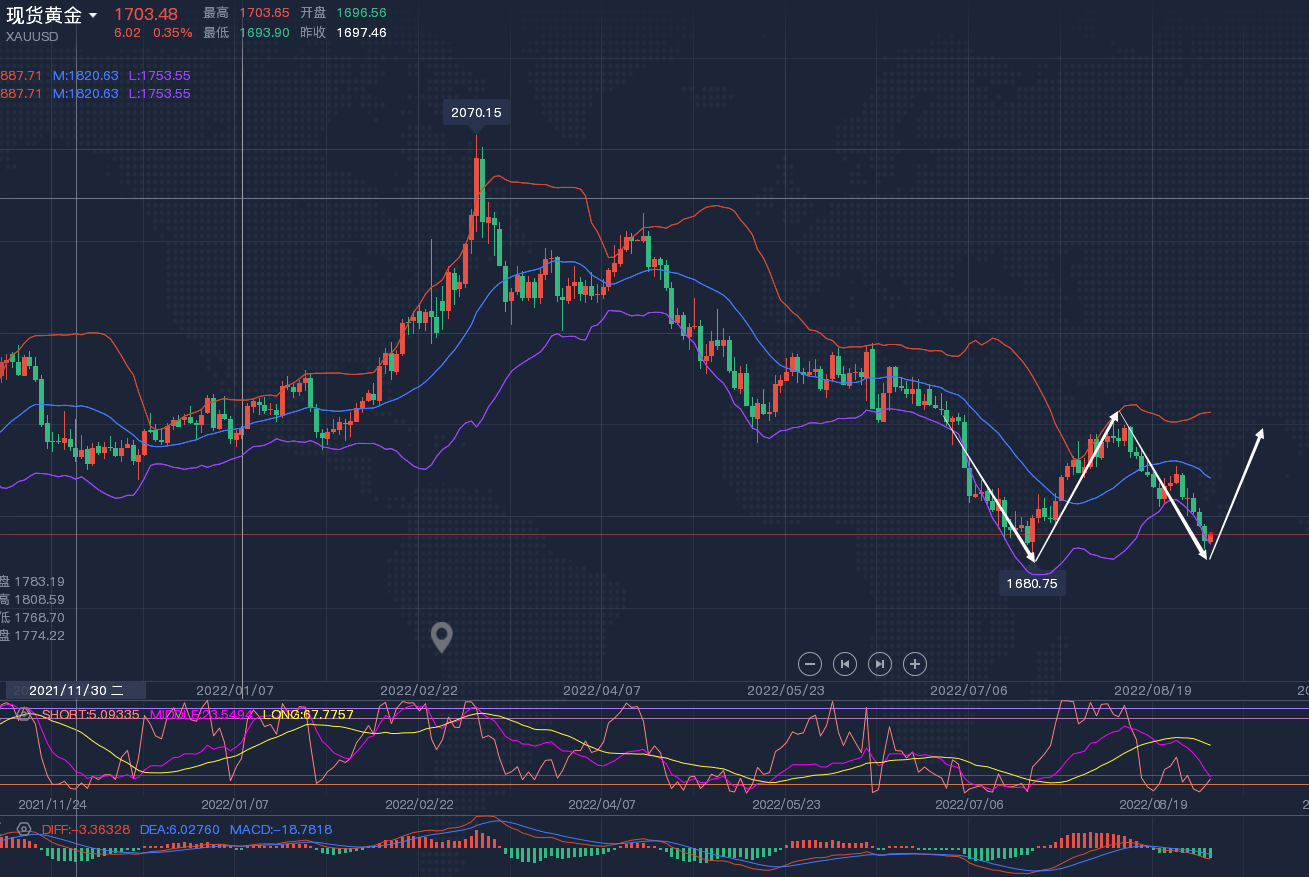Jump to earliest data with skip-back button
This screenshot has height=877, width=1309.
coord(845,664)
